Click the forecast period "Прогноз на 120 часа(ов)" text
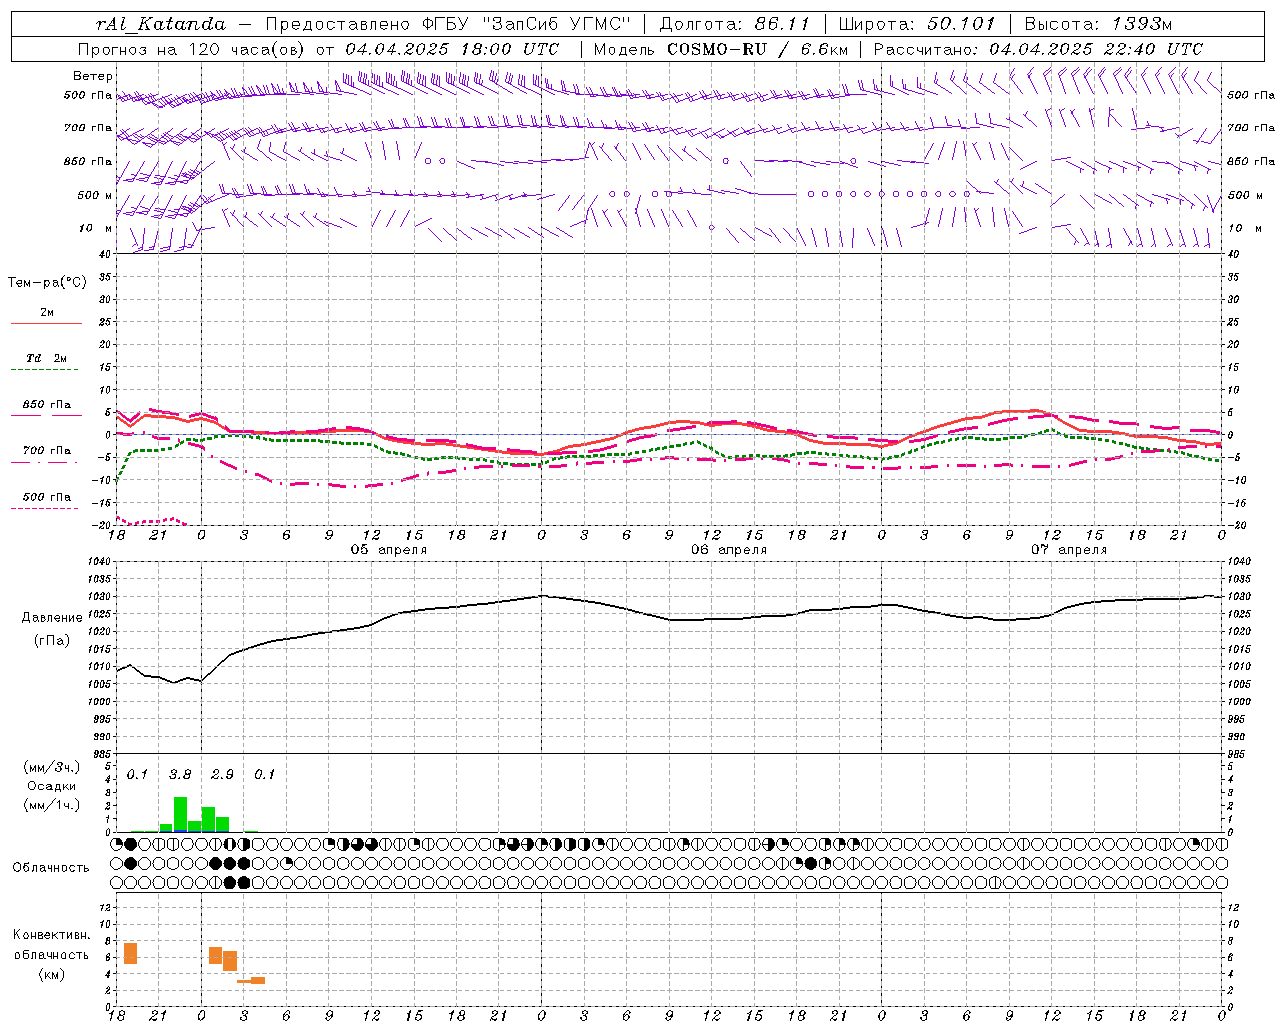 192,49
